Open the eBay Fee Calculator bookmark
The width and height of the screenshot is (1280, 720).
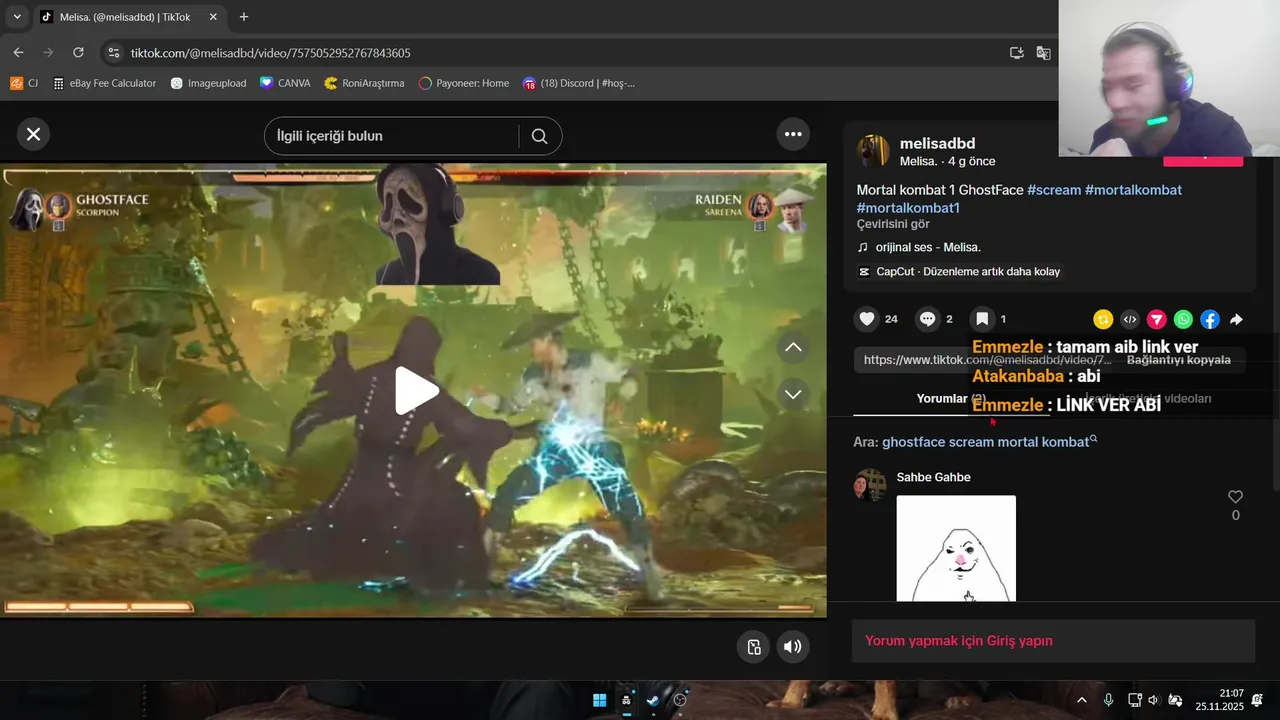(x=105, y=83)
